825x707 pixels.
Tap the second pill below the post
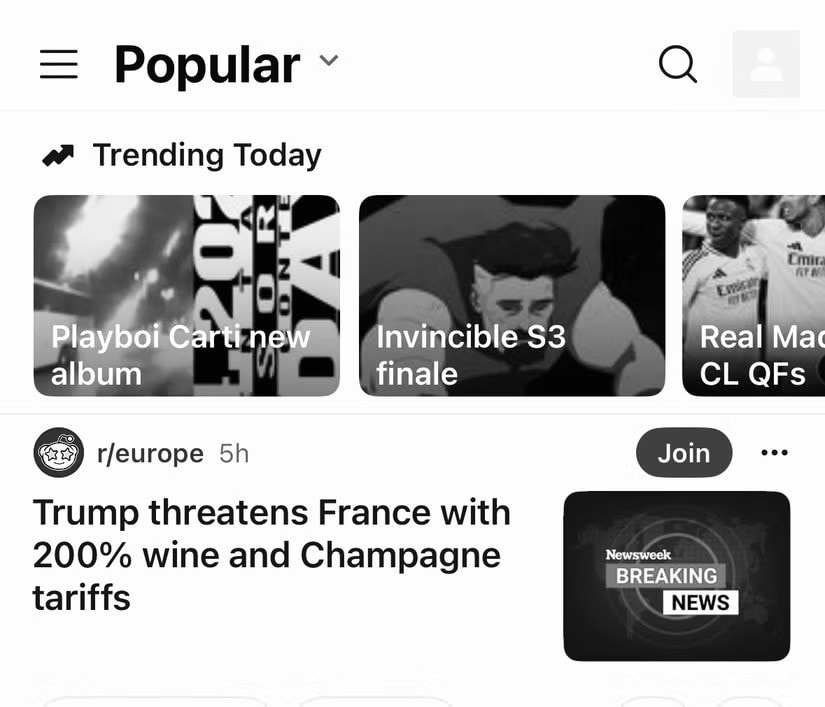(x=375, y=701)
